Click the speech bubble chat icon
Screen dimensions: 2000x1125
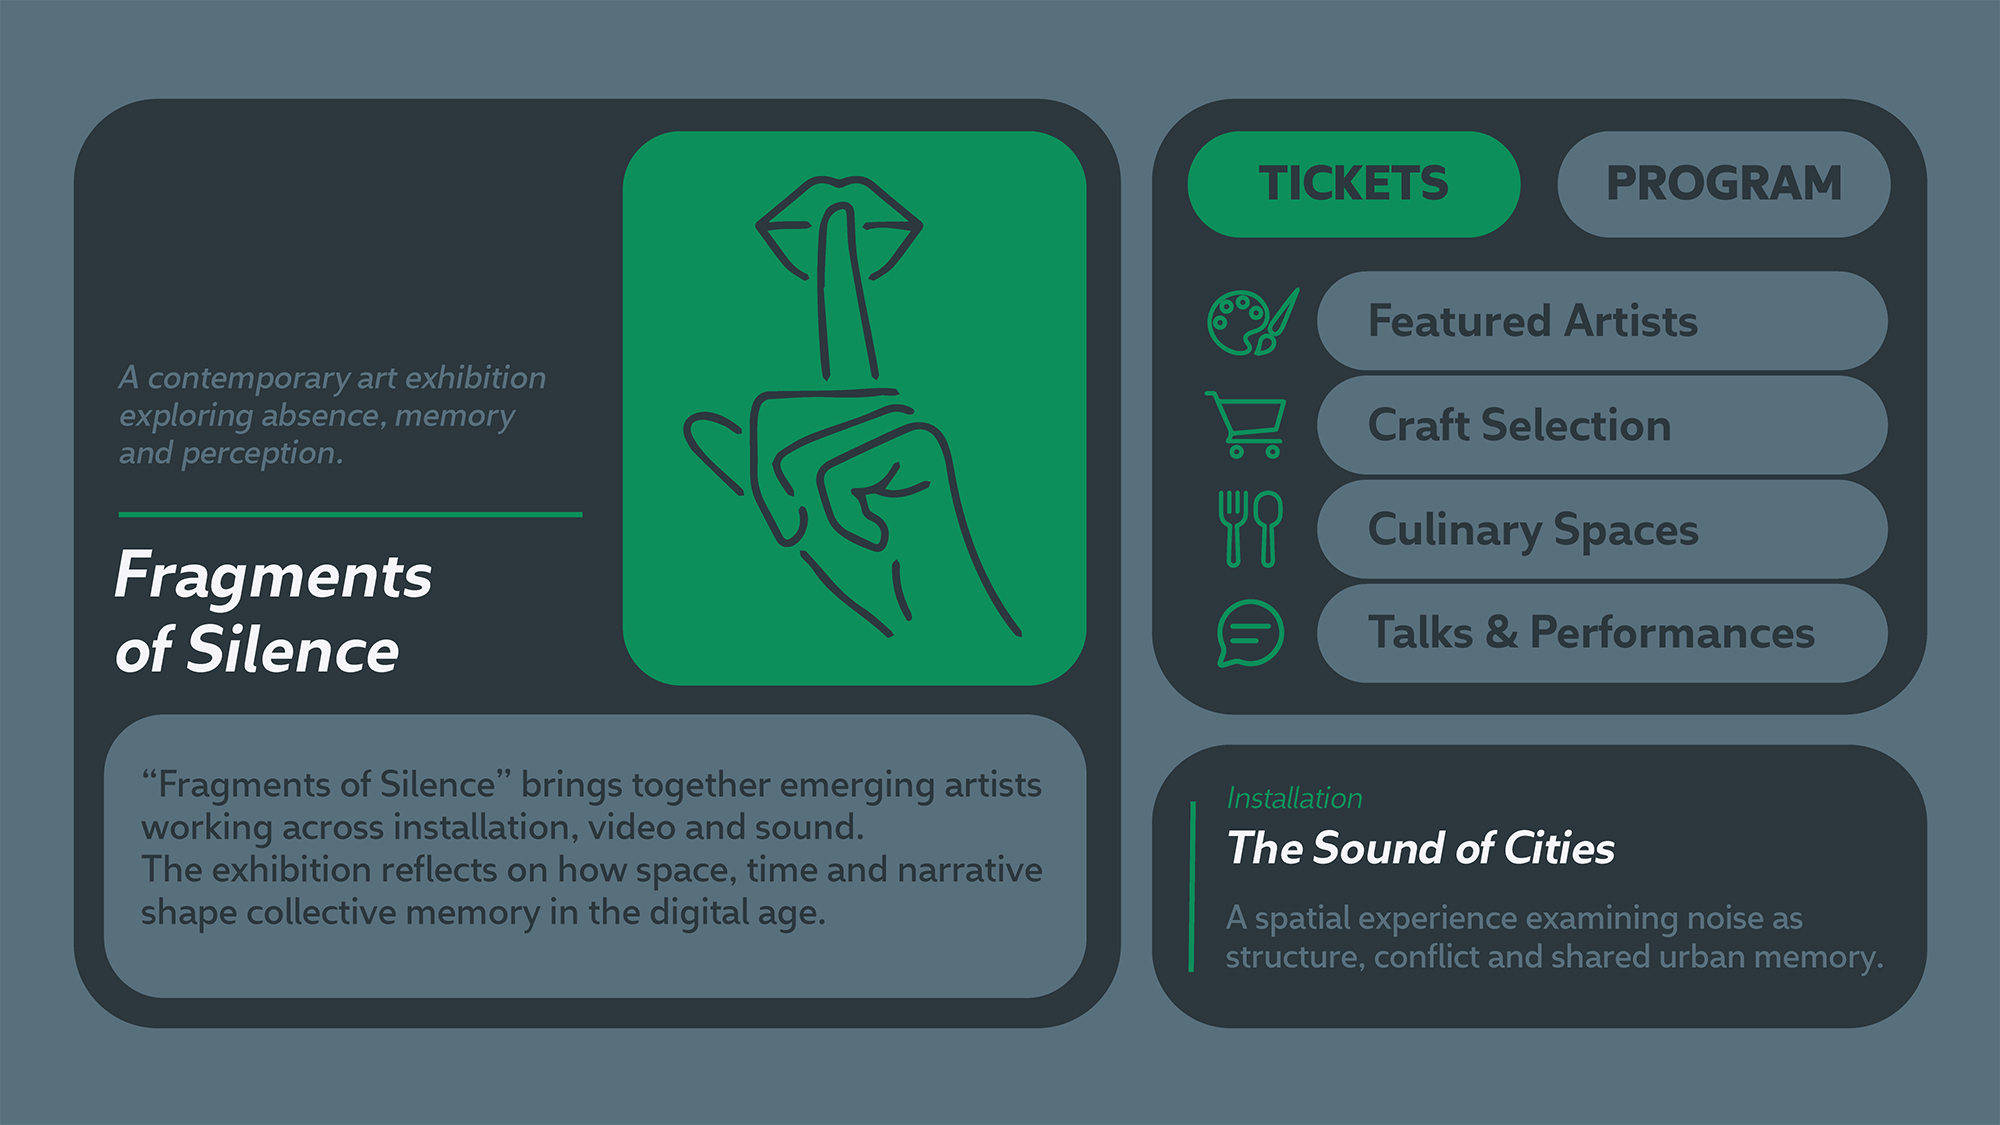pos(1249,633)
